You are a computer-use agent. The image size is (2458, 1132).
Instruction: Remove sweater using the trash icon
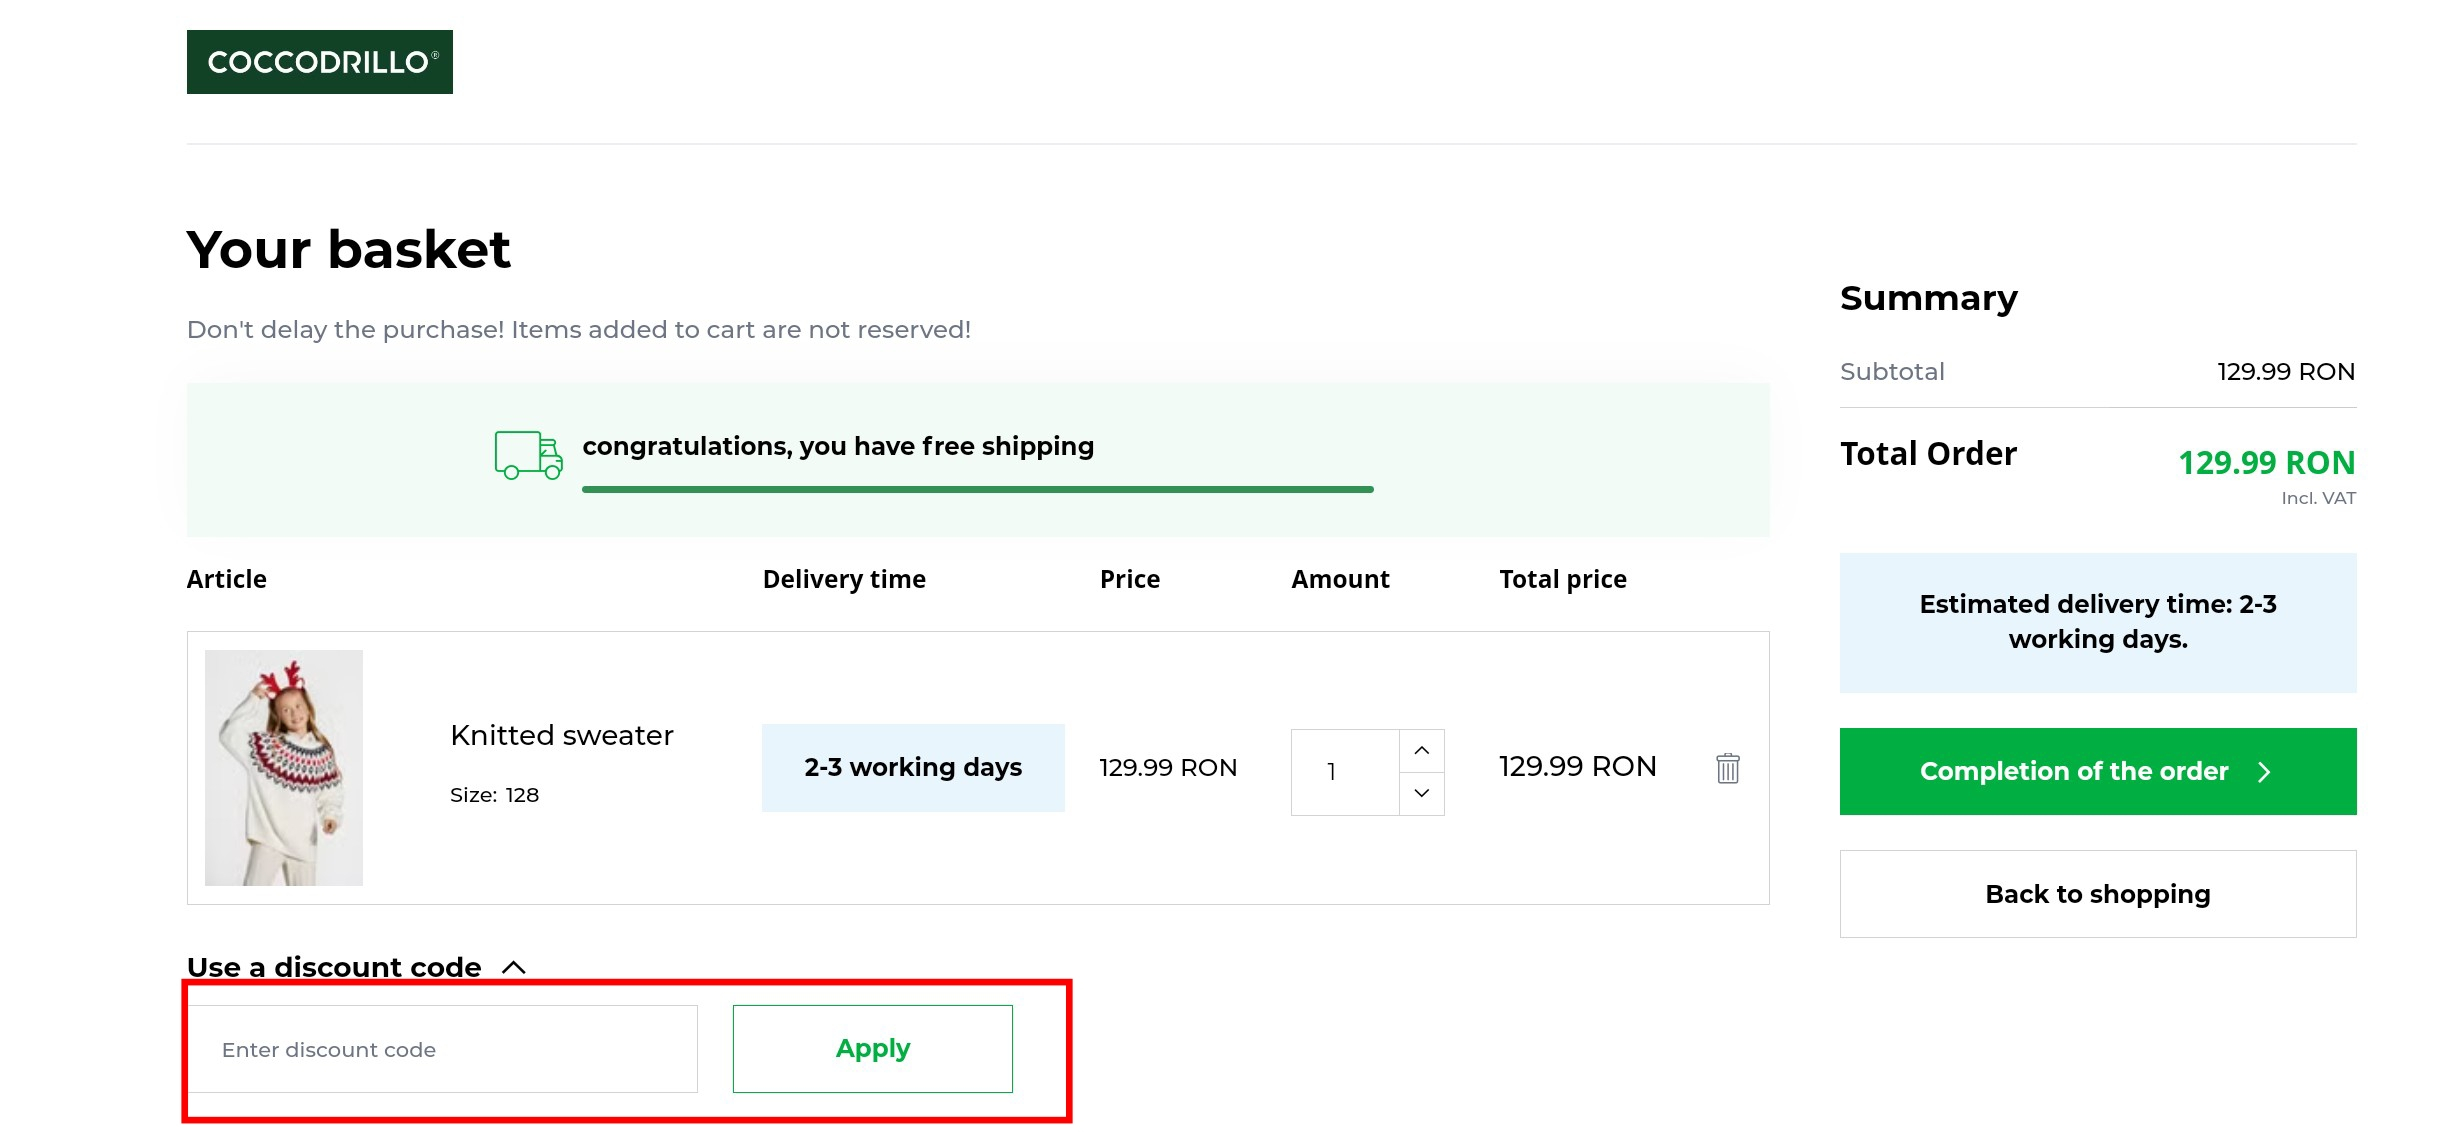coord(1727,768)
